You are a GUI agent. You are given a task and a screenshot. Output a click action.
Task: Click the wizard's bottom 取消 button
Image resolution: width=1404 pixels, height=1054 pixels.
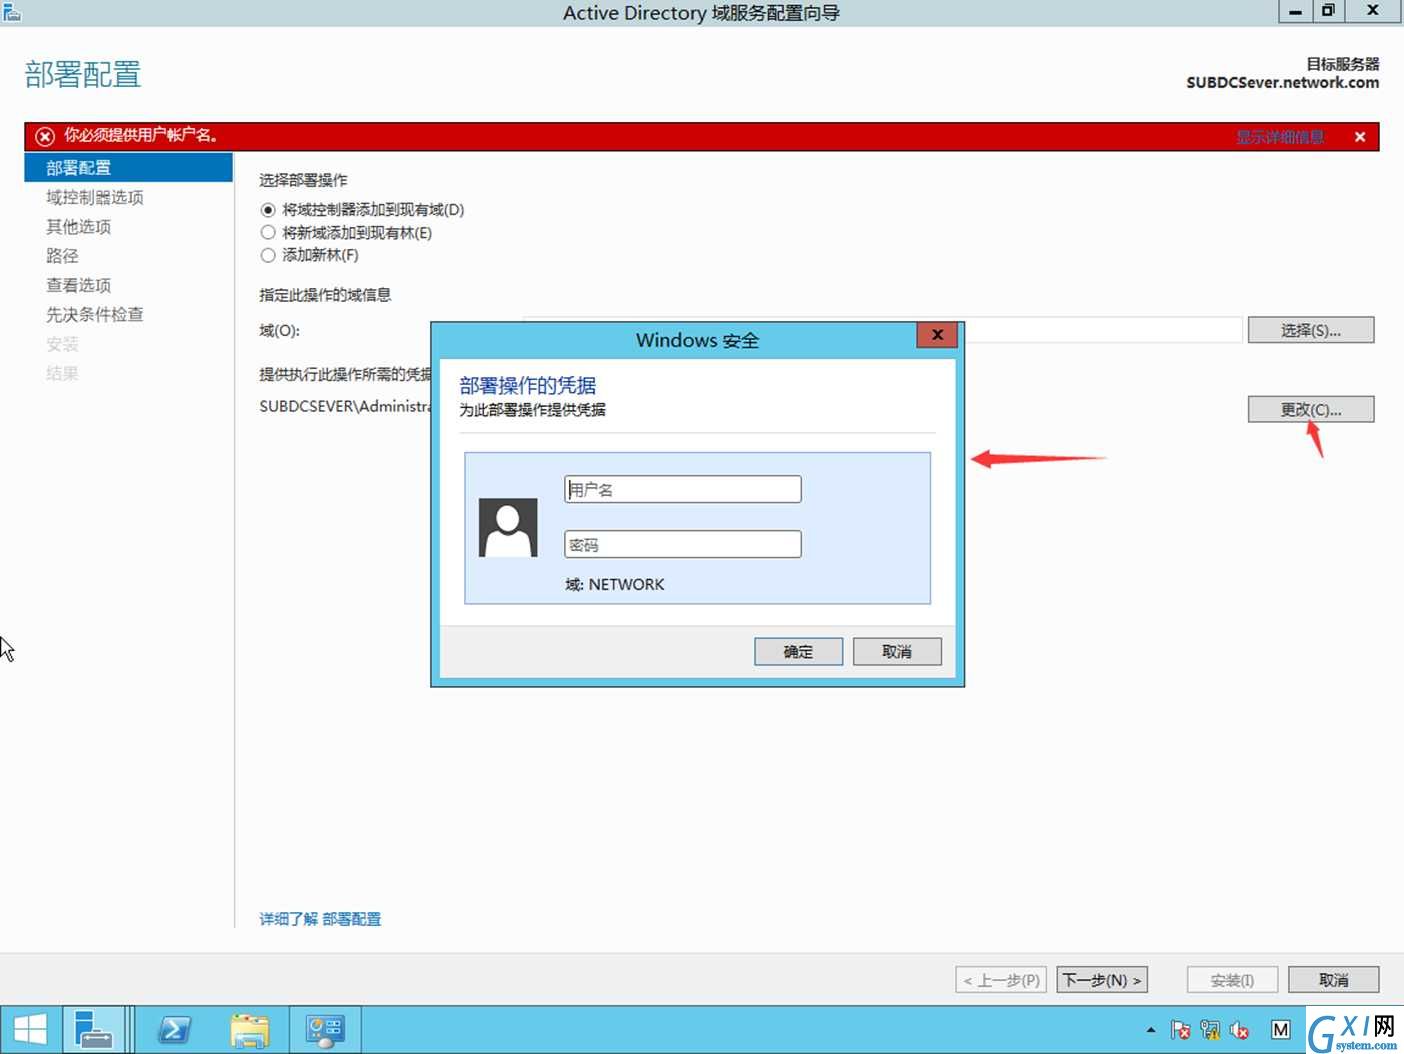1334,980
